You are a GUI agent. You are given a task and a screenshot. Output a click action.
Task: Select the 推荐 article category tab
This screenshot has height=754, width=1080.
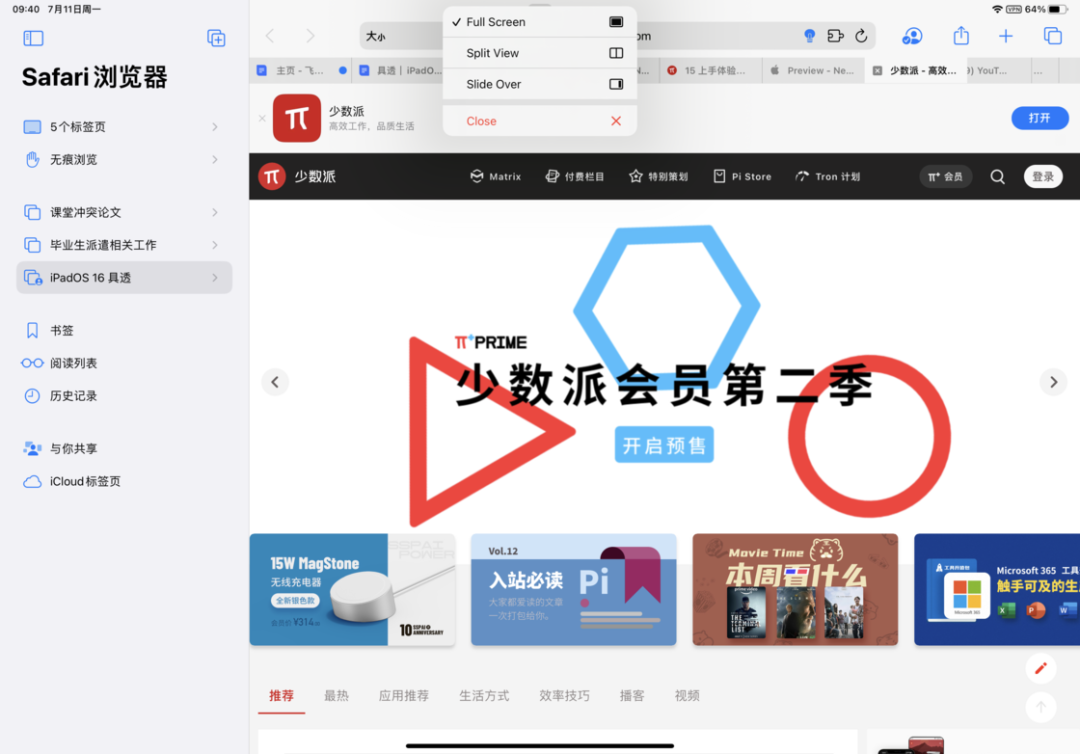click(281, 695)
